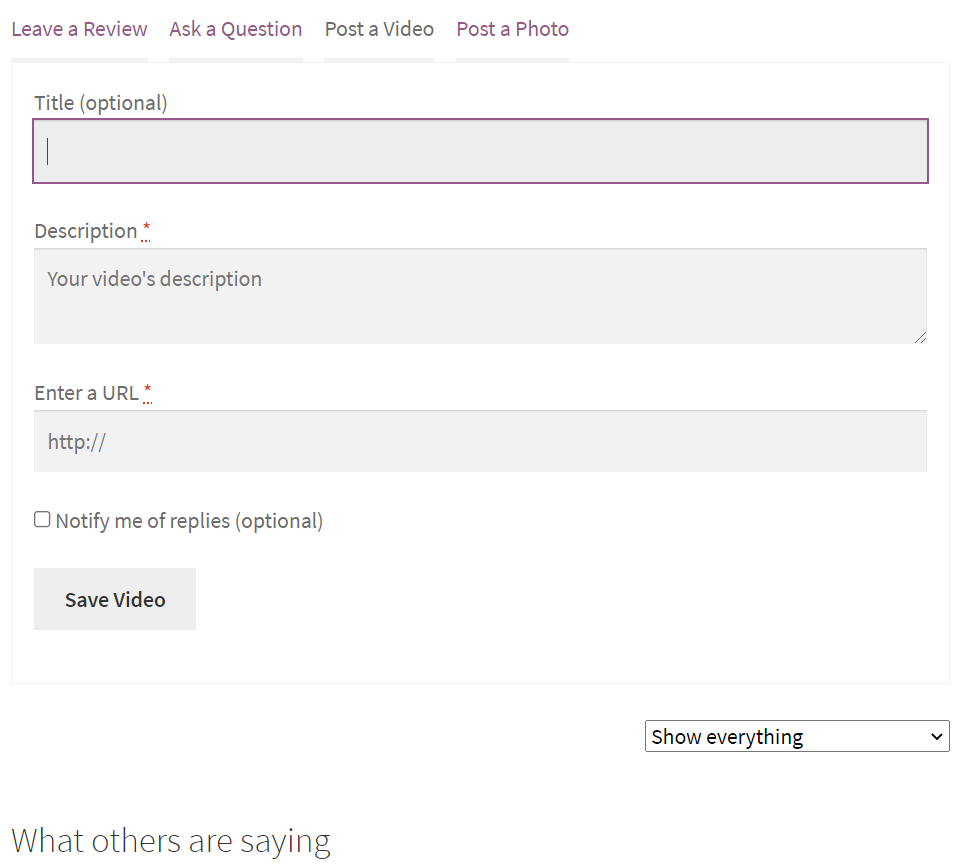The width and height of the screenshot is (958, 868).
Task: Click the Enter a URL field label
Action: pos(87,393)
